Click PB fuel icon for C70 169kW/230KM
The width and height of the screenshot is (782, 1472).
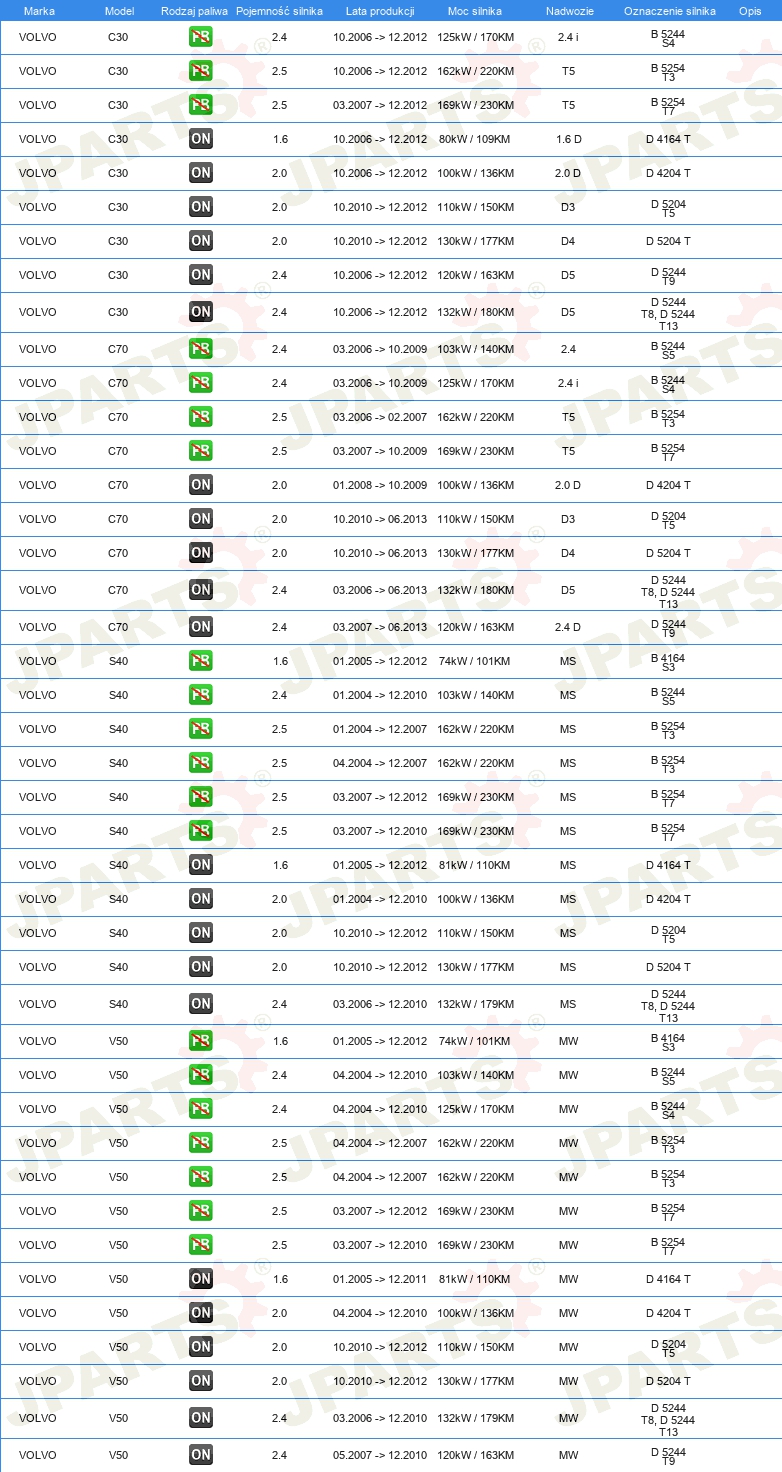click(x=201, y=451)
